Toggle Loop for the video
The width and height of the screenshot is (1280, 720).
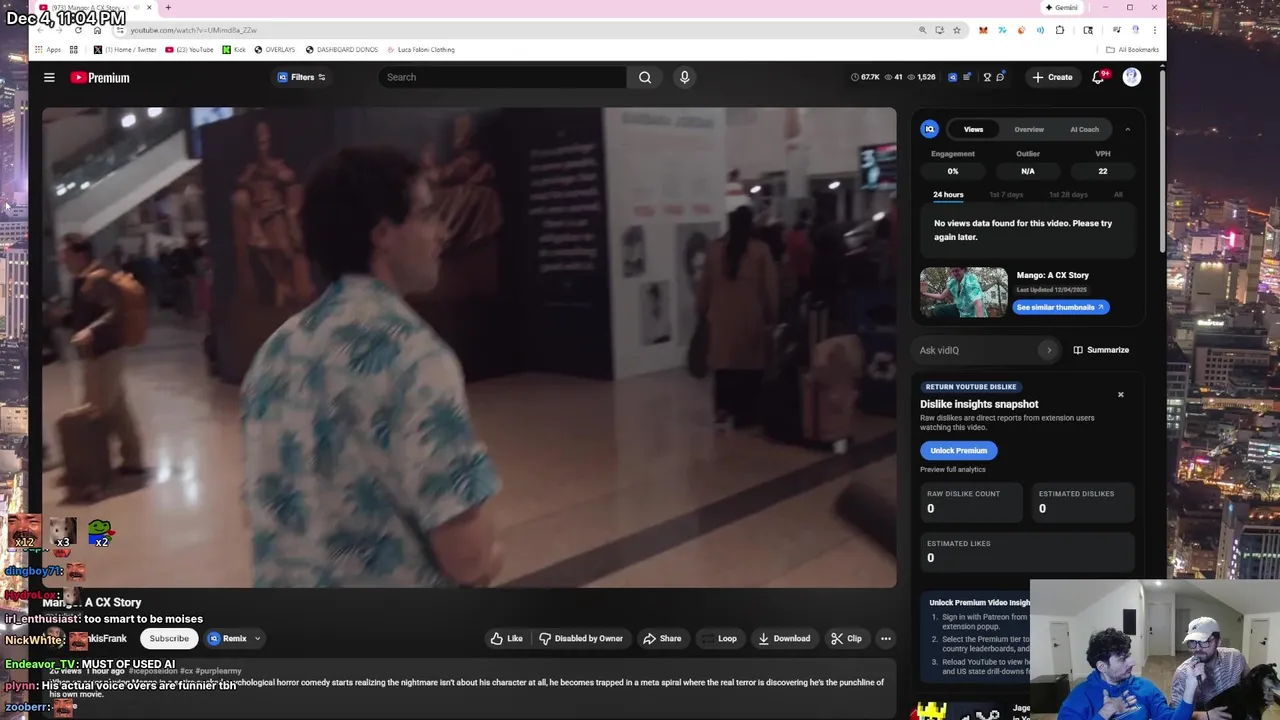click(x=719, y=638)
